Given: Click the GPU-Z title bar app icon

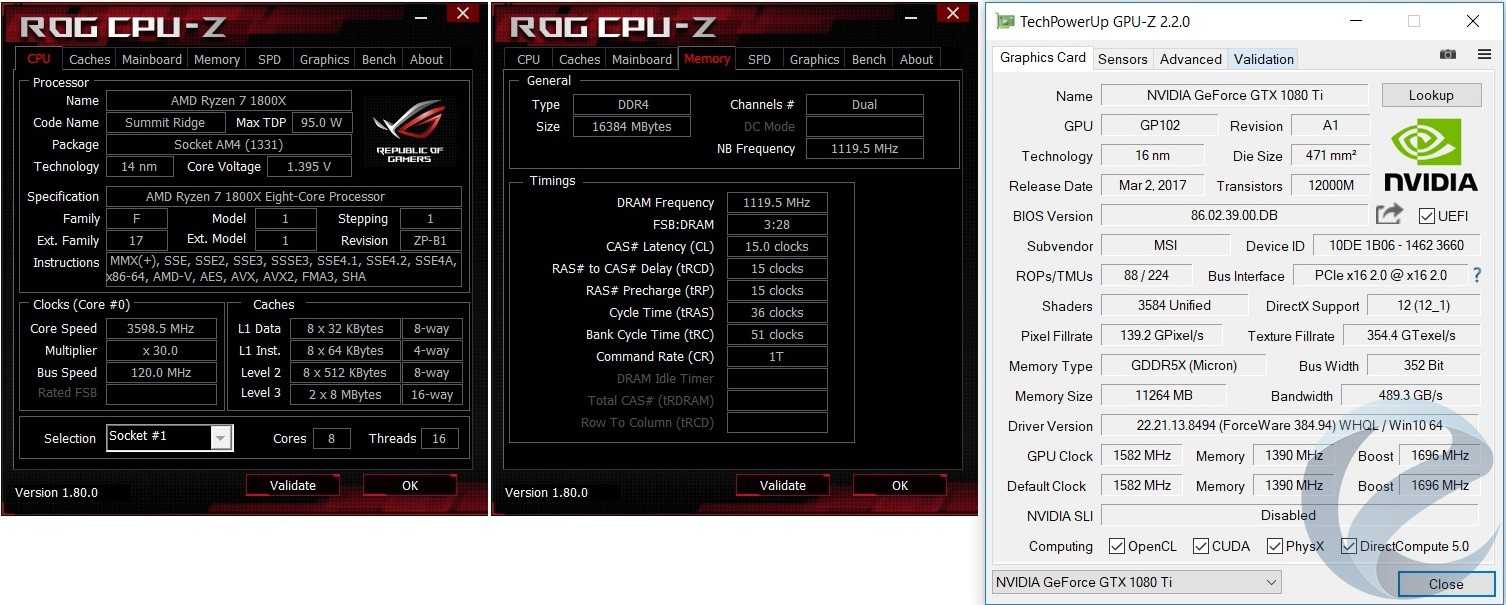Looking at the screenshot, I should [x=1004, y=21].
